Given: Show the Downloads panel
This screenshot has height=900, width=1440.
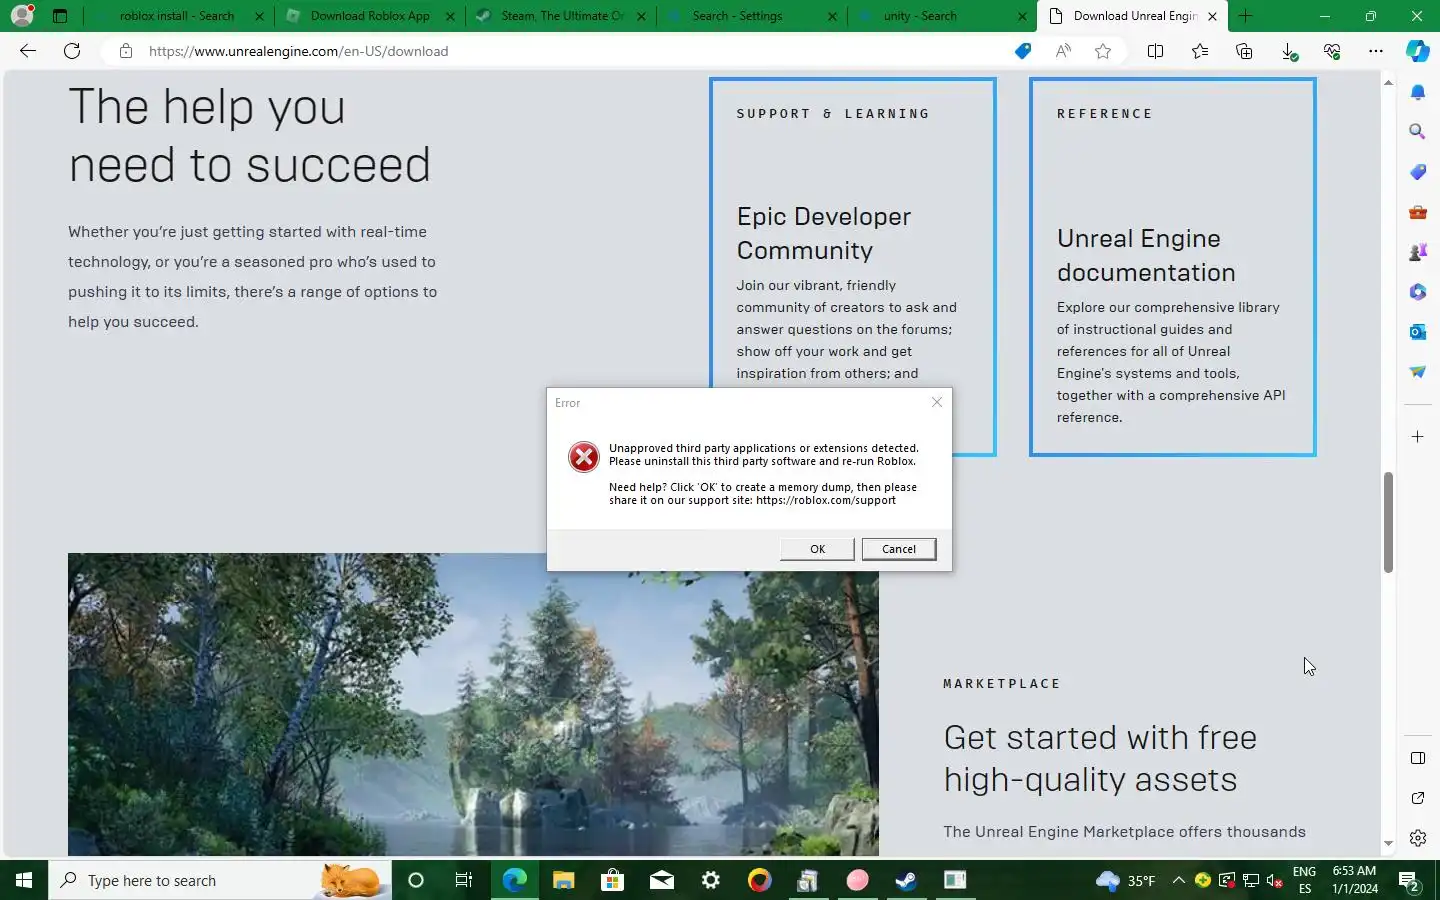Looking at the screenshot, I should click(1289, 51).
